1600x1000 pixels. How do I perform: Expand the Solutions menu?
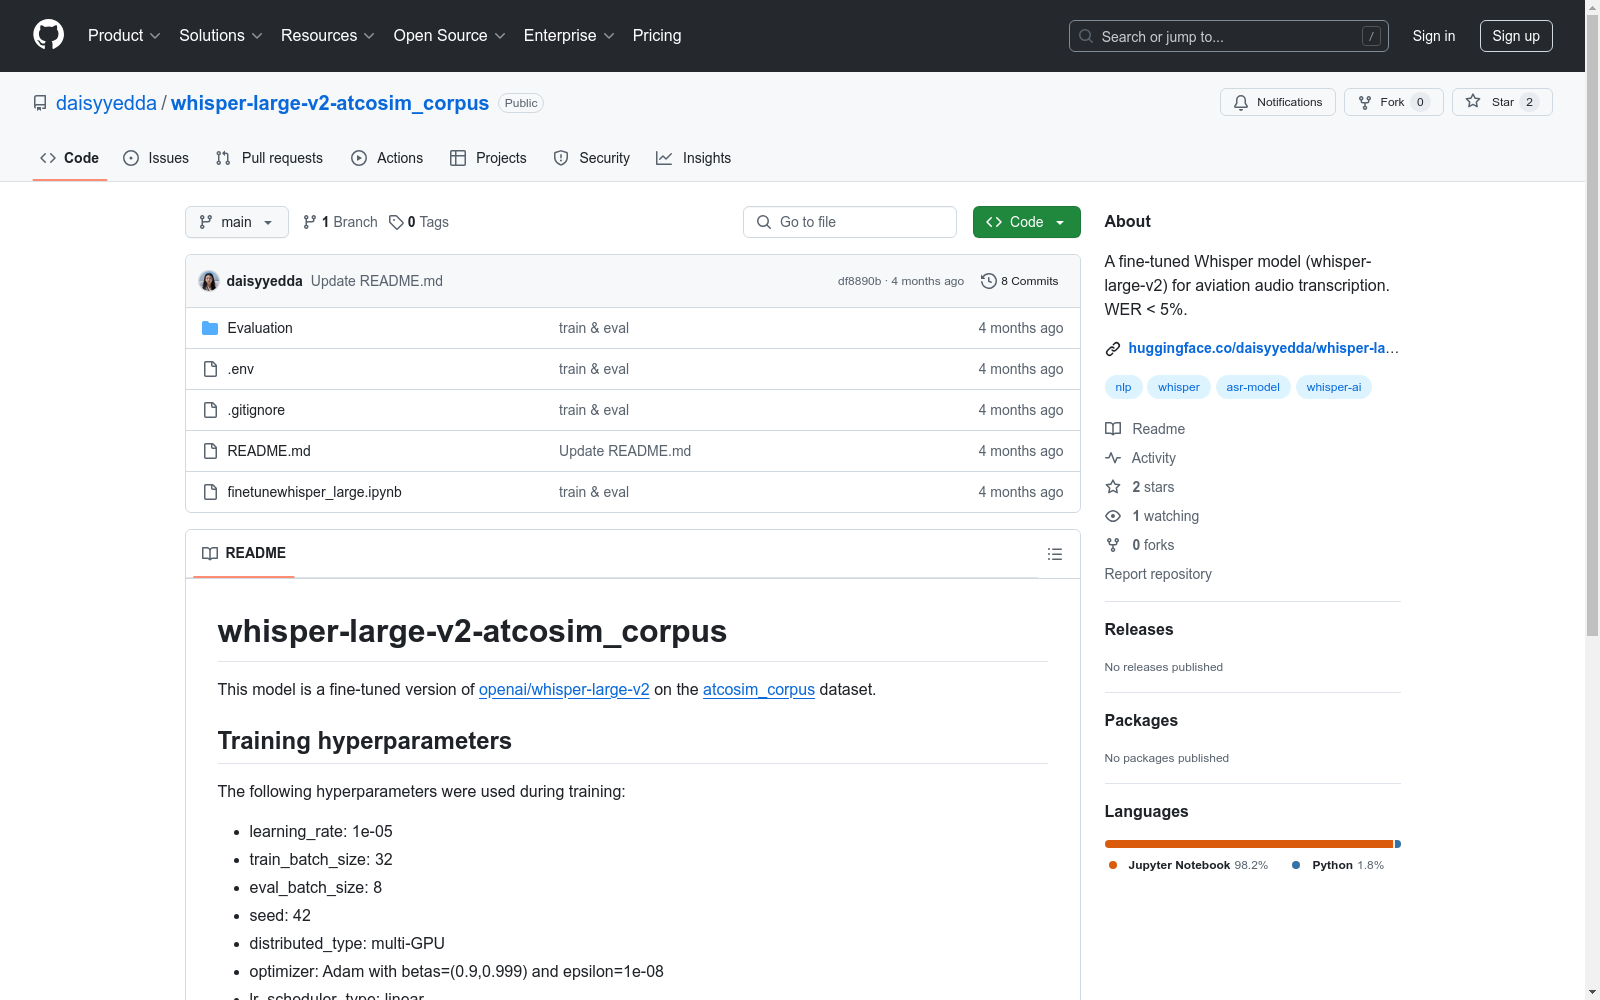click(x=221, y=36)
